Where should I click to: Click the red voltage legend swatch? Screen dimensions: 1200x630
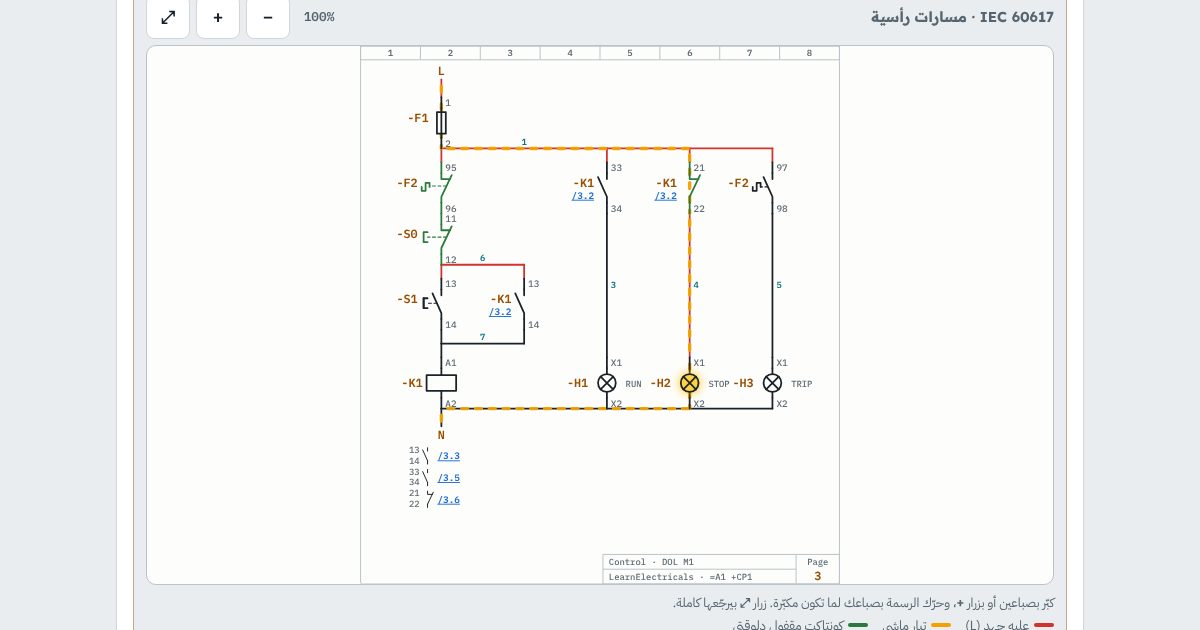click(1044, 625)
